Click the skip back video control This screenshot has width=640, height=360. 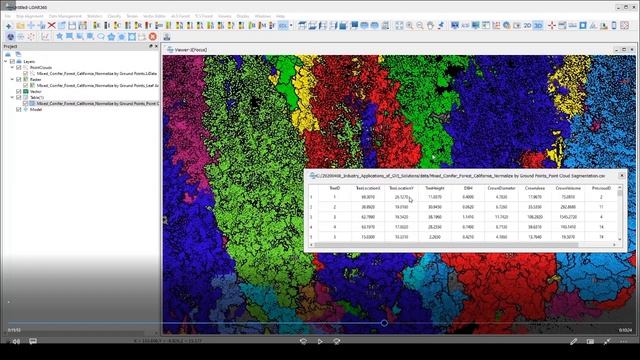click(303, 341)
